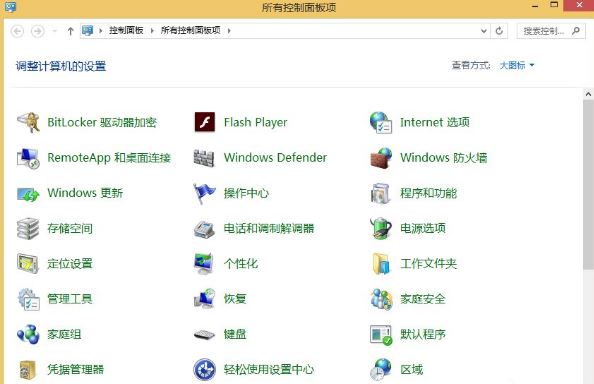Click the Windows Defender text link
This screenshot has width=594, height=384.
click(275, 158)
